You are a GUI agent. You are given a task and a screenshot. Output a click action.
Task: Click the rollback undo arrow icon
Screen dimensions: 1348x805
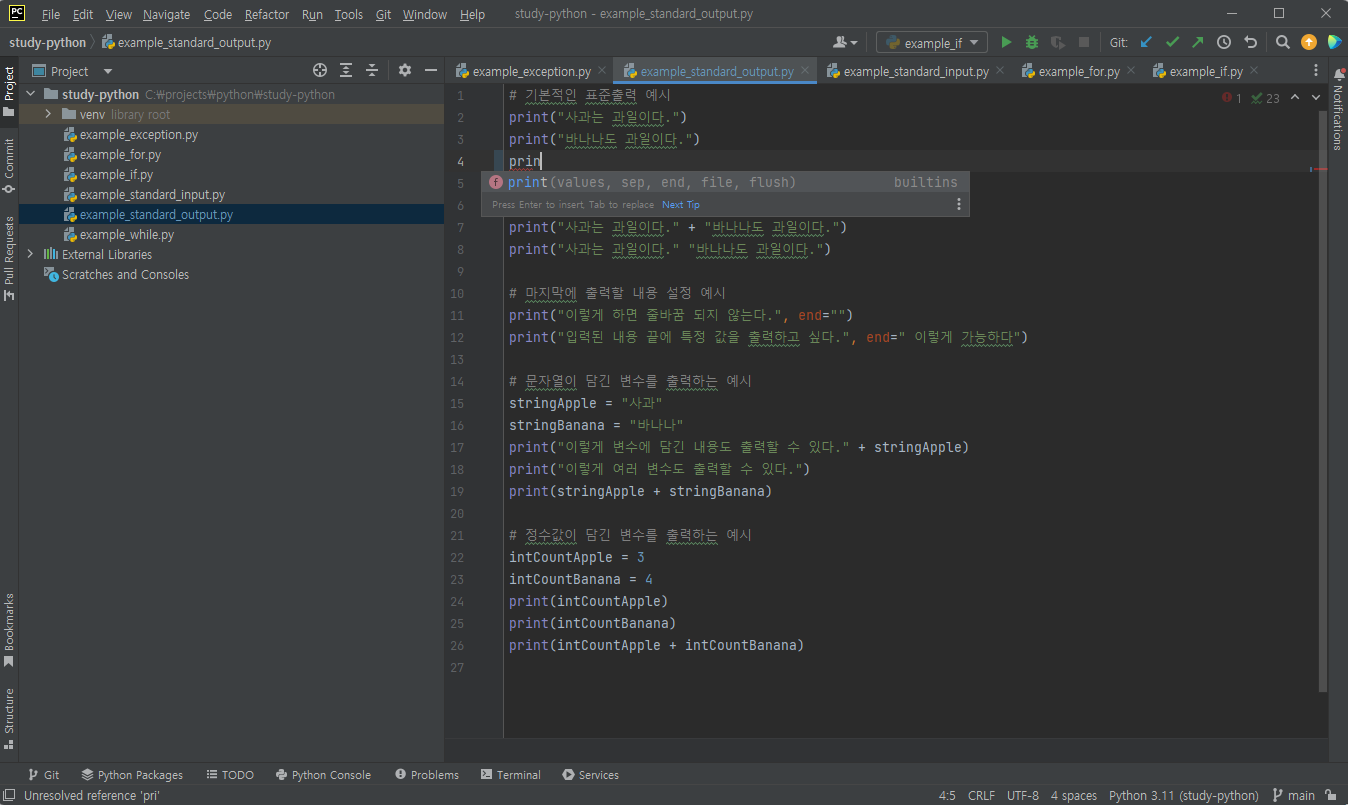1250,42
